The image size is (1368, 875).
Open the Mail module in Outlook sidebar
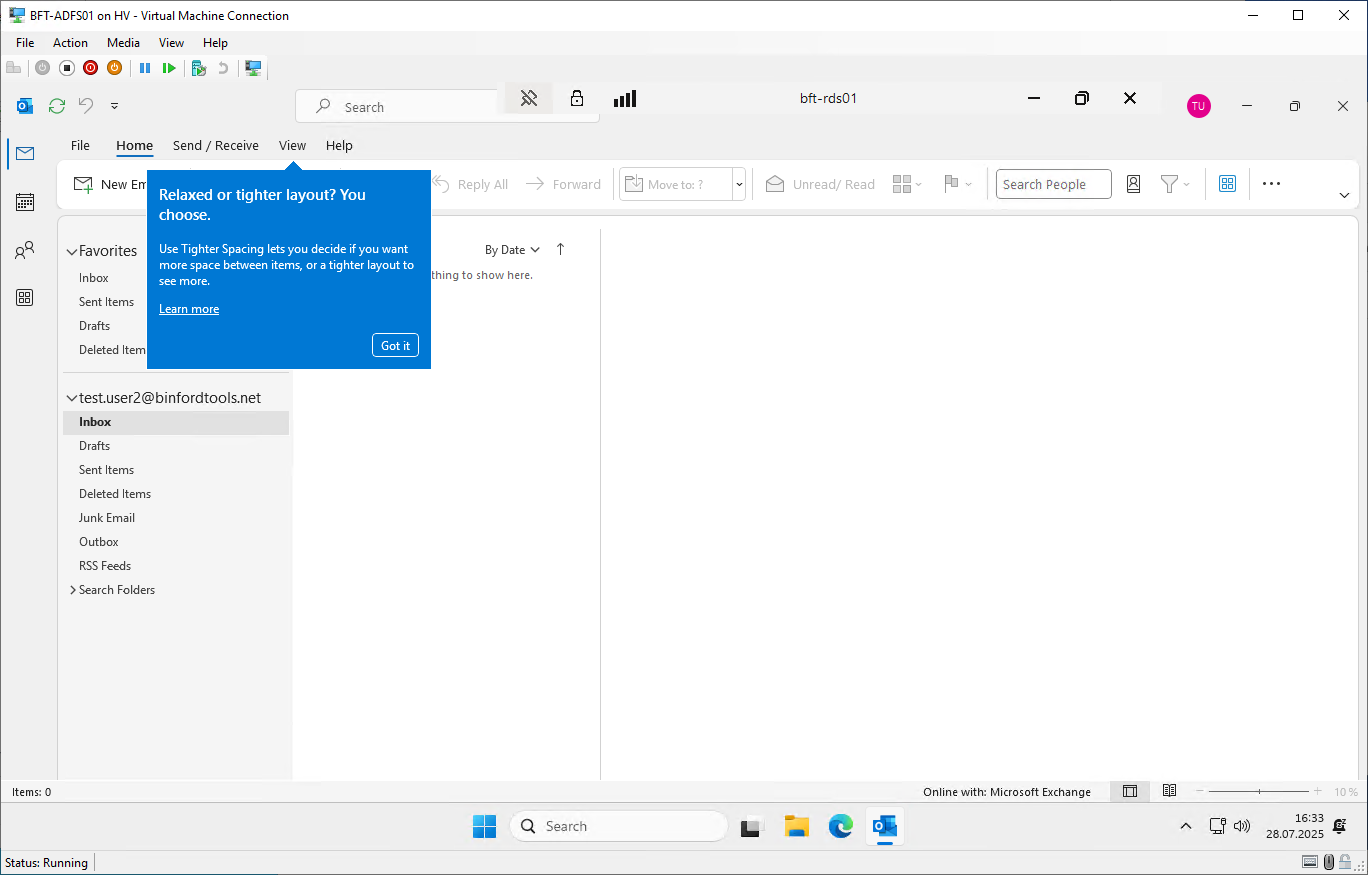(25, 153)
